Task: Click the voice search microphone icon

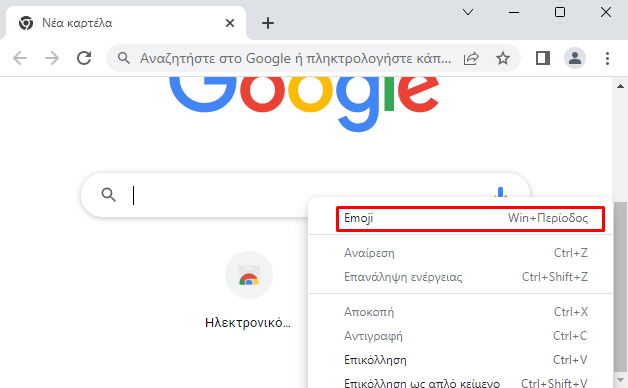Action: pyautogui.click(x=500, y=192)
